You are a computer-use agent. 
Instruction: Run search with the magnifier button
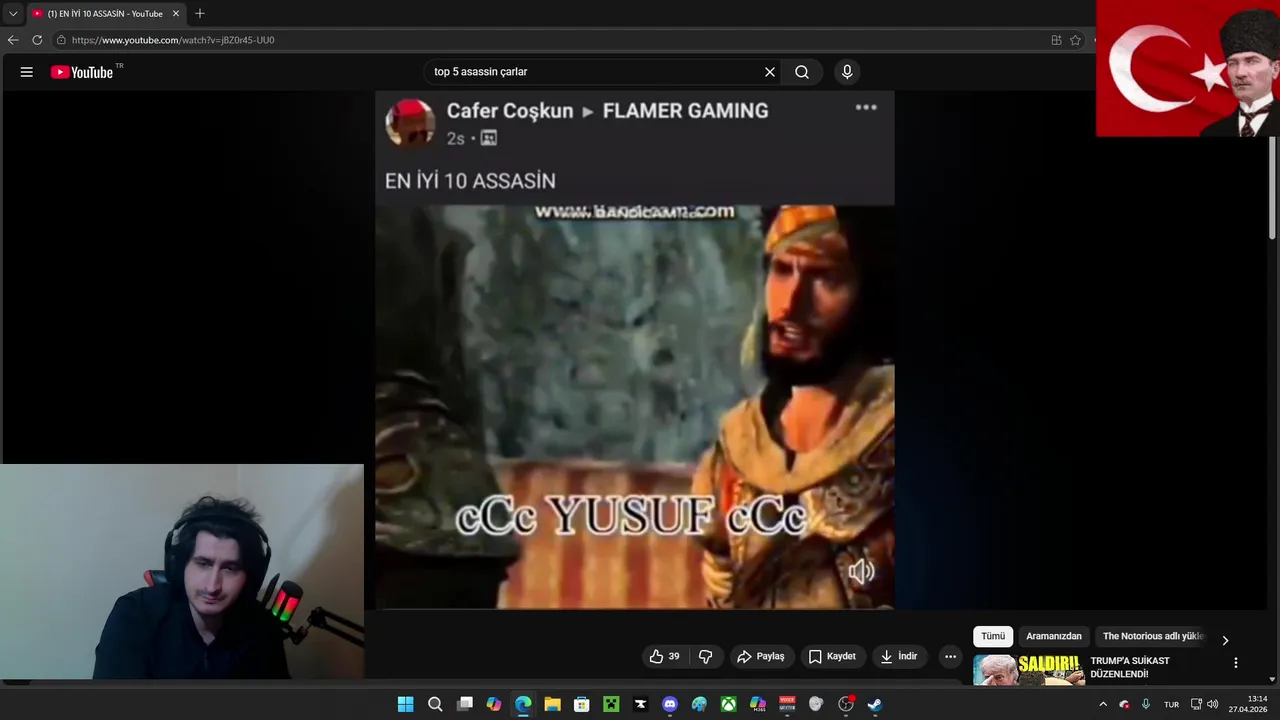pyautogui.click(x=802, y=72)
